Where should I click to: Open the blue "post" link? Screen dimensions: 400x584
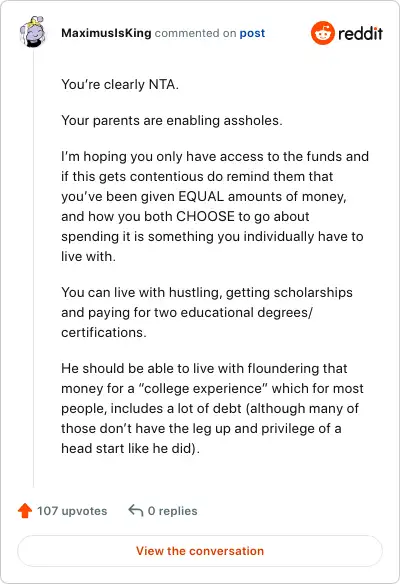252,33
